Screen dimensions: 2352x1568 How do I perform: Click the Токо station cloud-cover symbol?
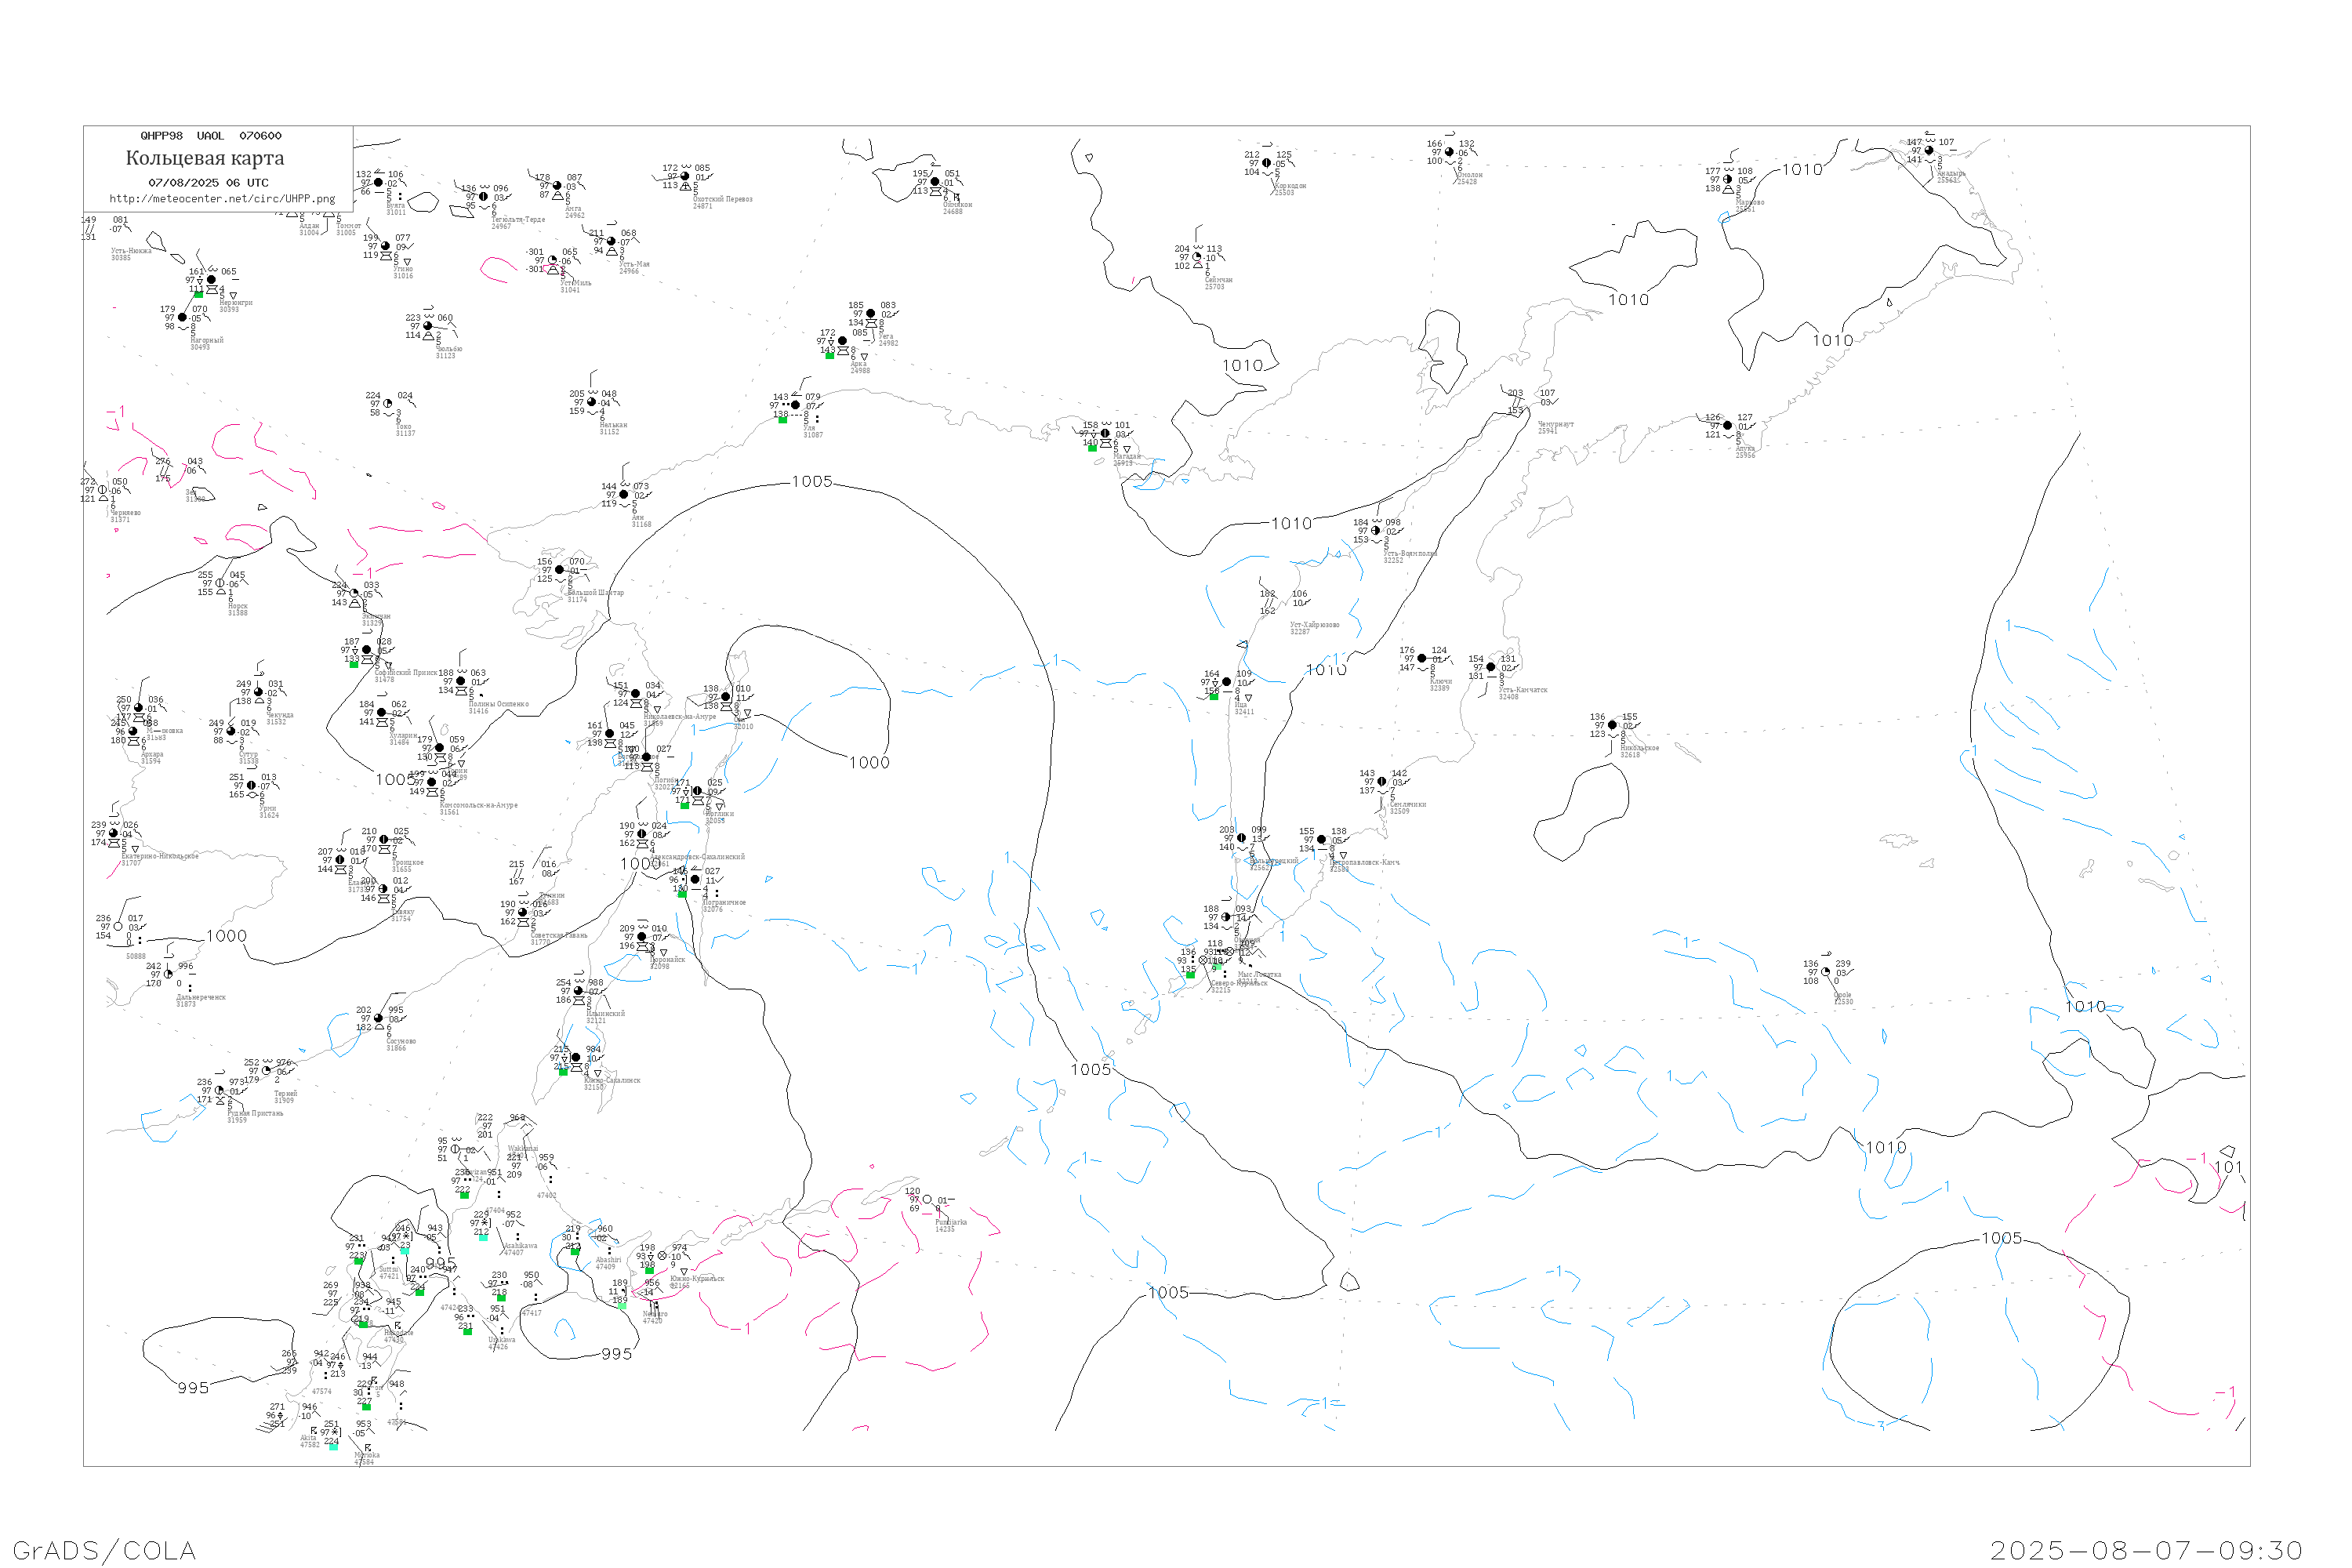point(388,404)
